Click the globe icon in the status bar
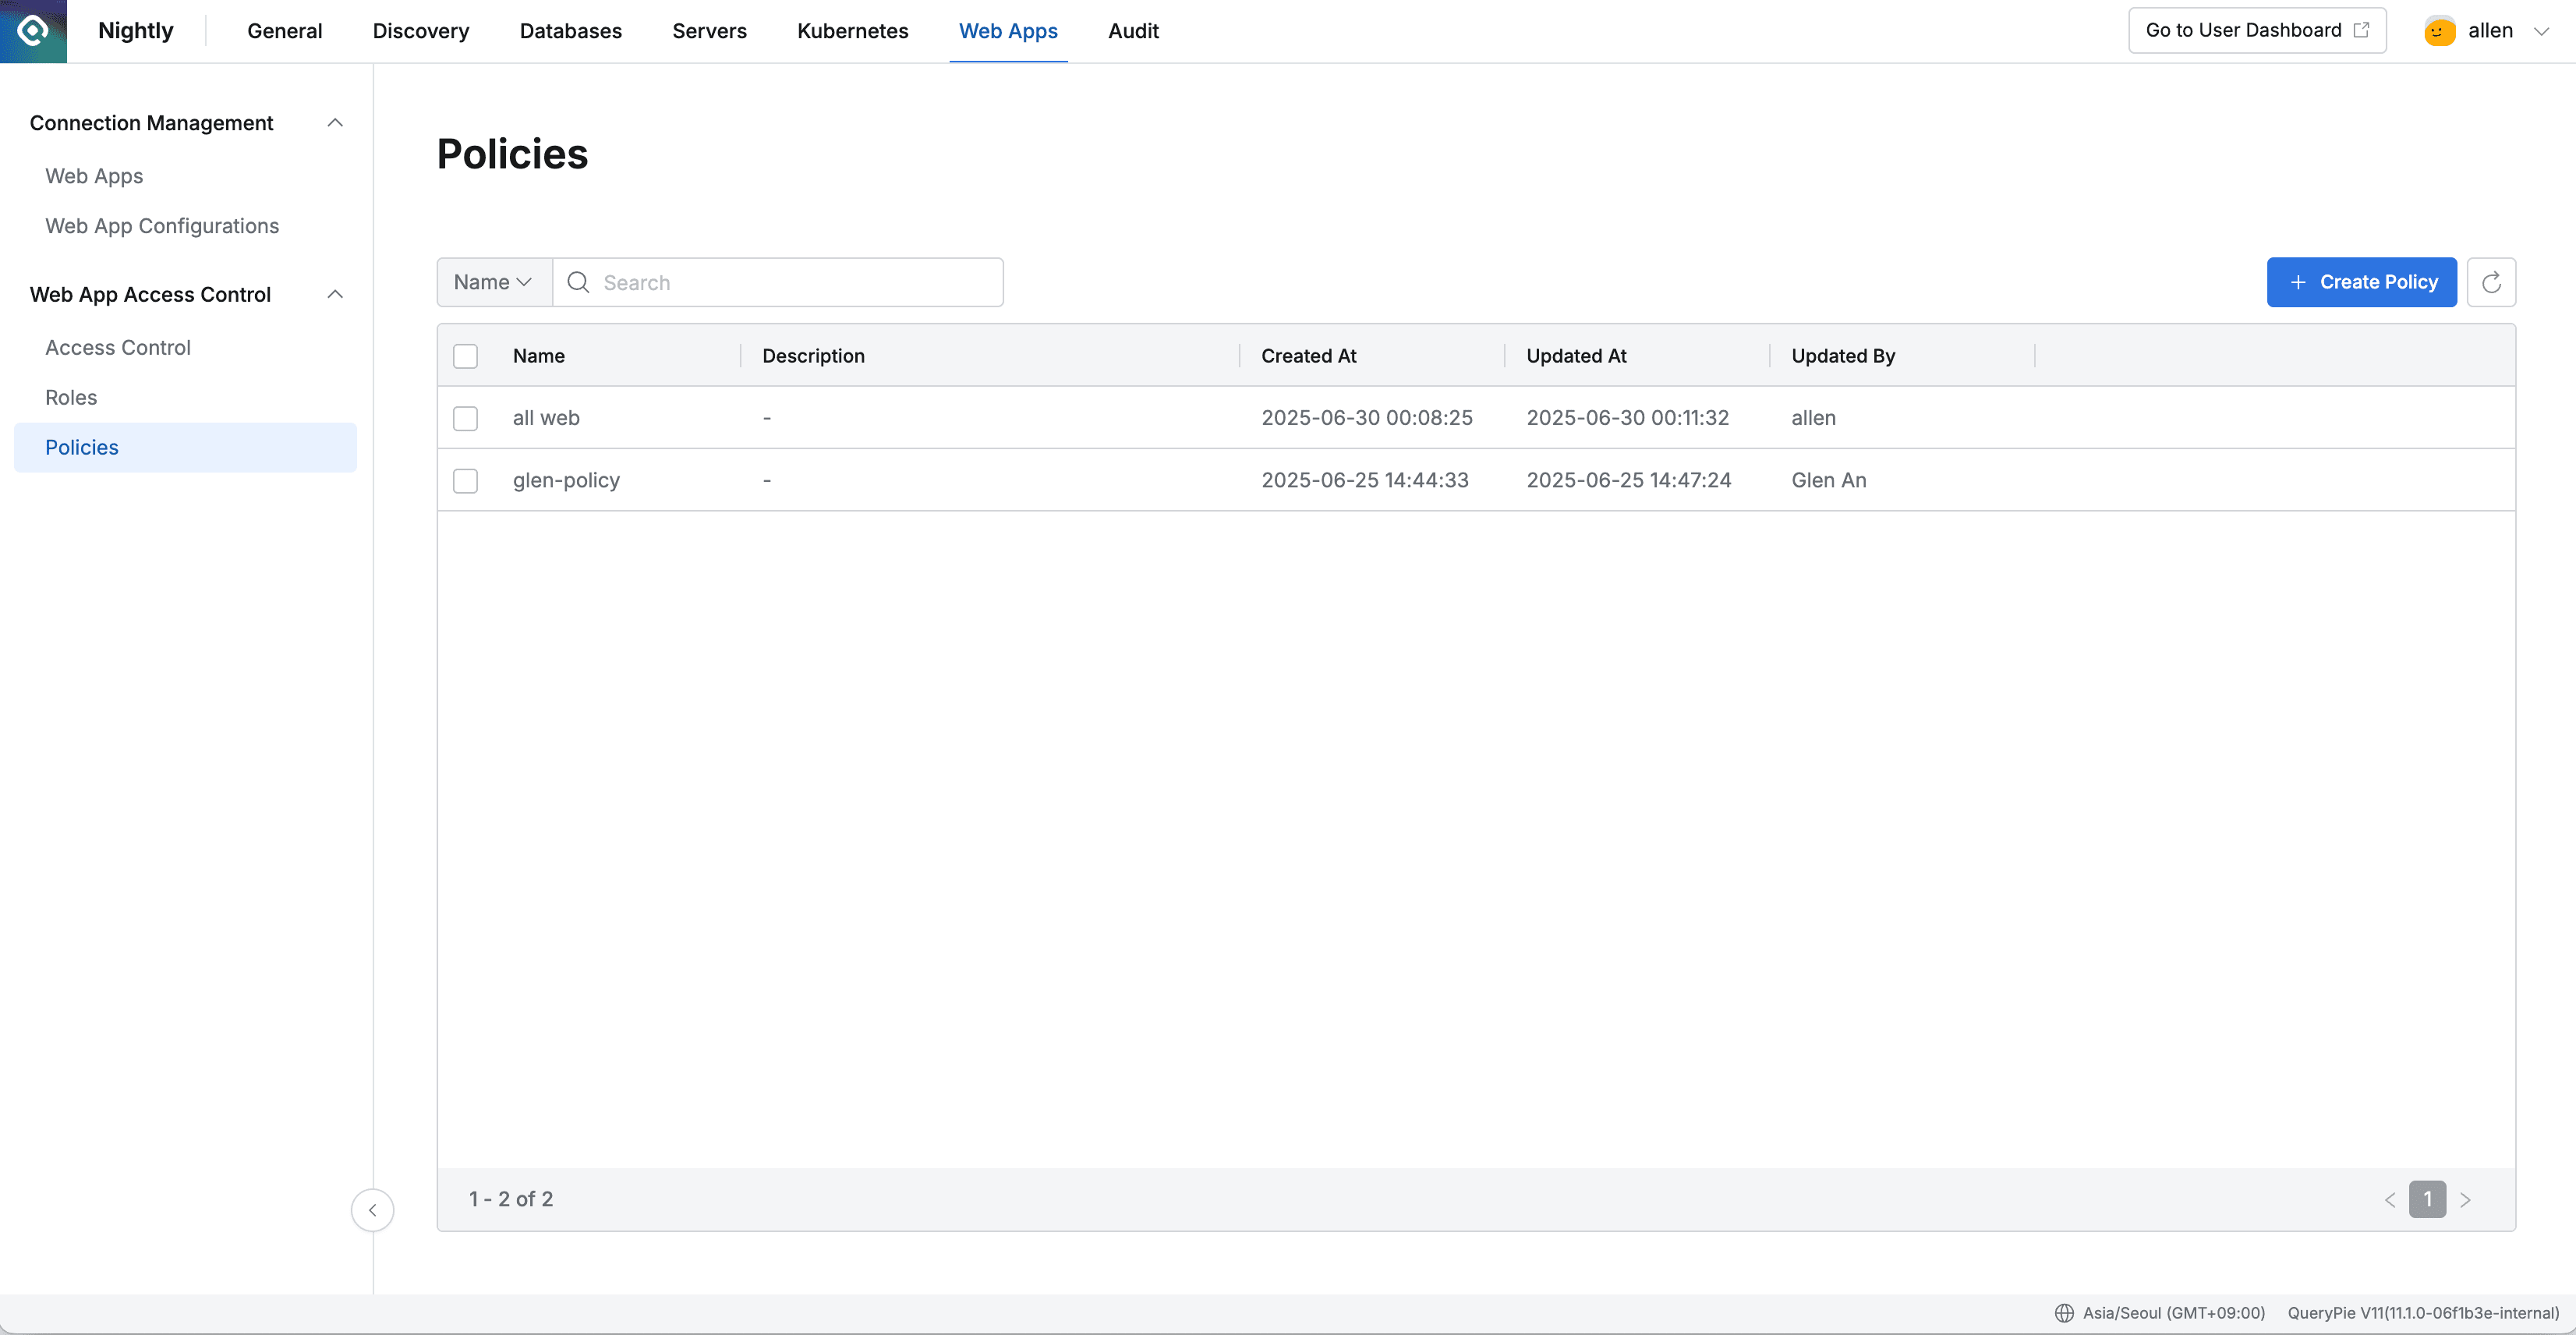The image size is (2576, 1335). click(x=2065, y=1314)
